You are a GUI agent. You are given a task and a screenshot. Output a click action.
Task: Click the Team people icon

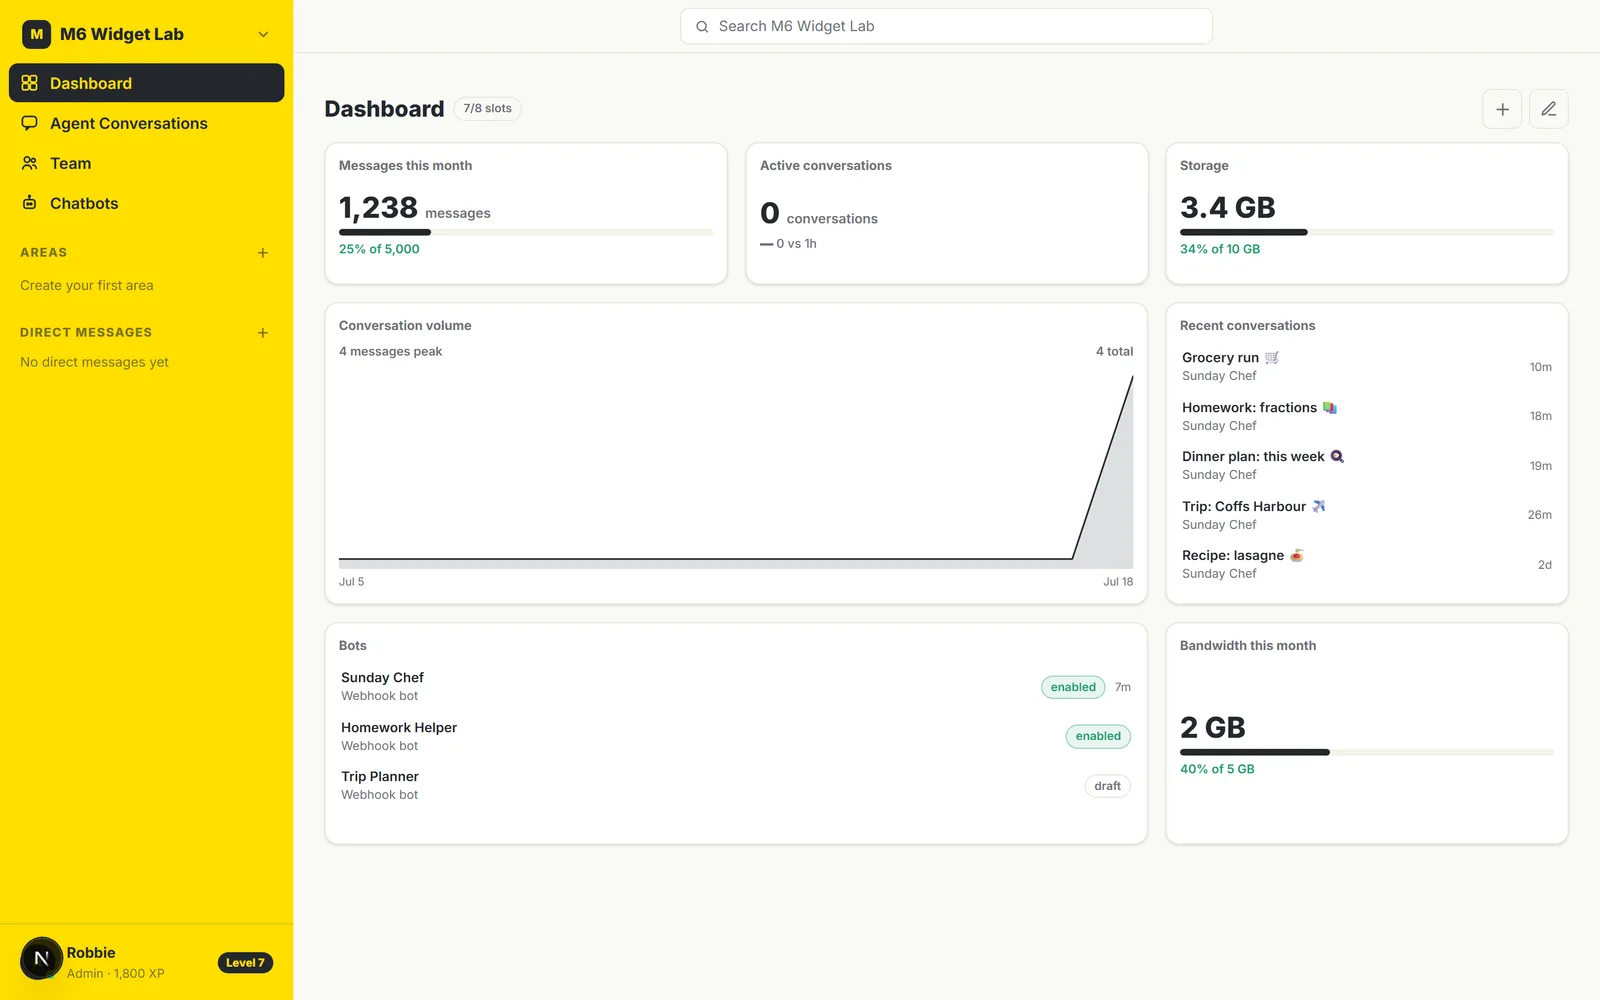tap(30, 163)
